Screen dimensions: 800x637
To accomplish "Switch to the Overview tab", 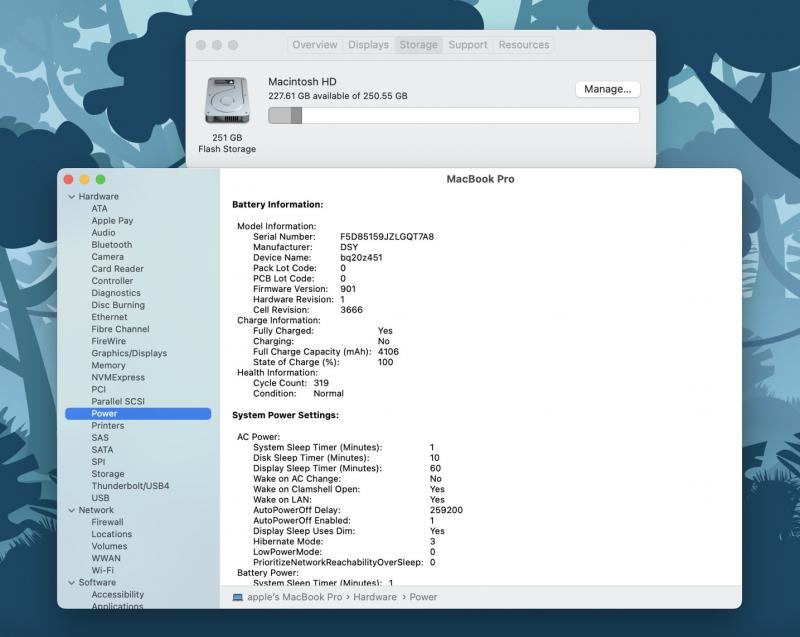I will point(315,45).
